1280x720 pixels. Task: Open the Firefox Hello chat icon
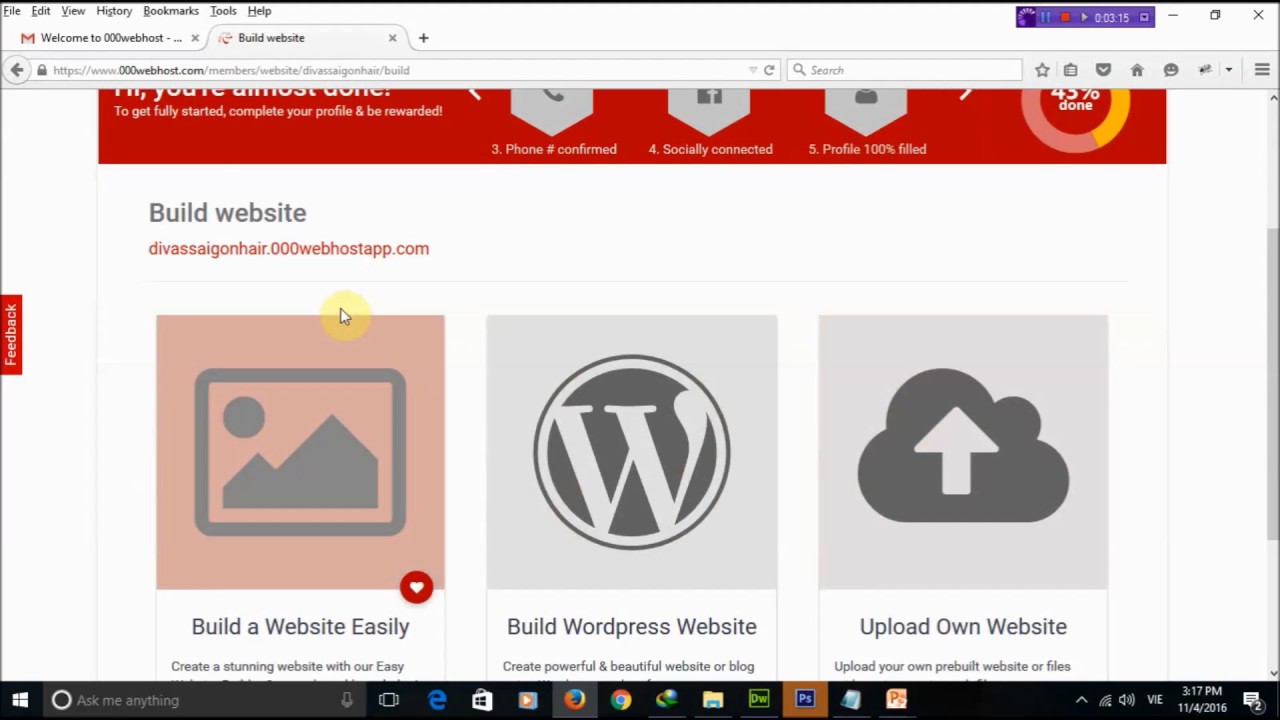click(x=1171, y=70)
